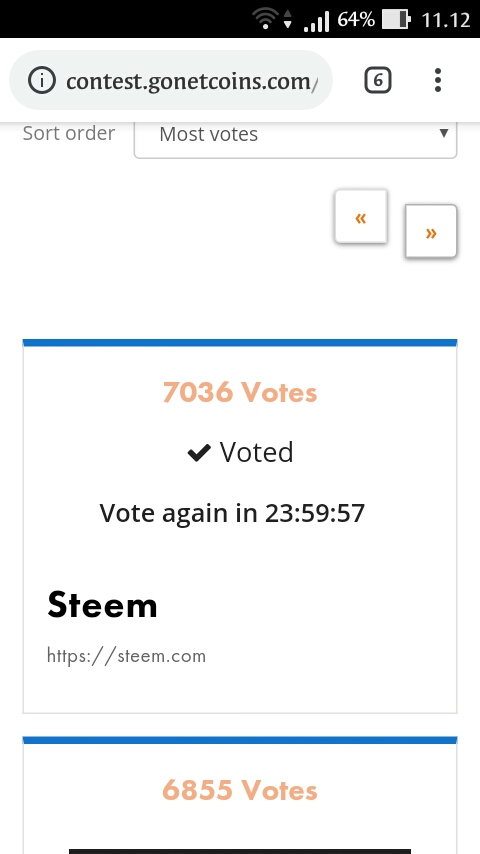Tap the contest.gonetcoins.com address bar
The image size is (480, 854).
click(171, 81)
